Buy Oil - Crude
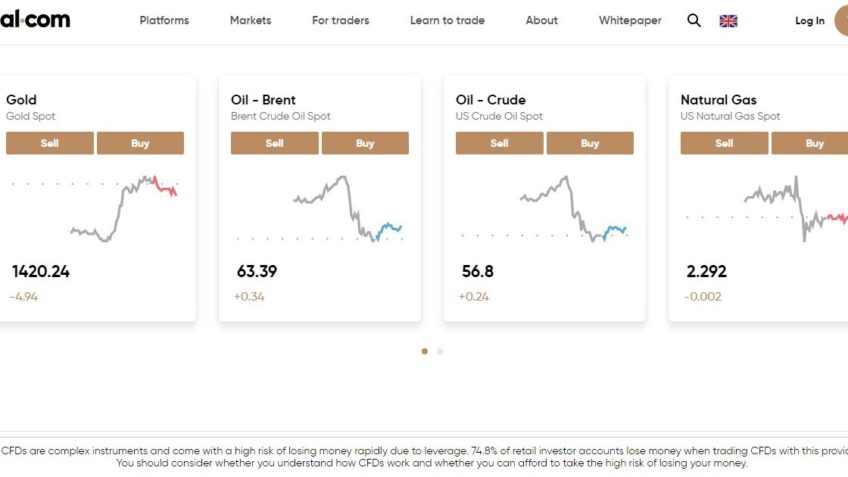Viewport: 848px width, 477px height. [x=590, y=143]
